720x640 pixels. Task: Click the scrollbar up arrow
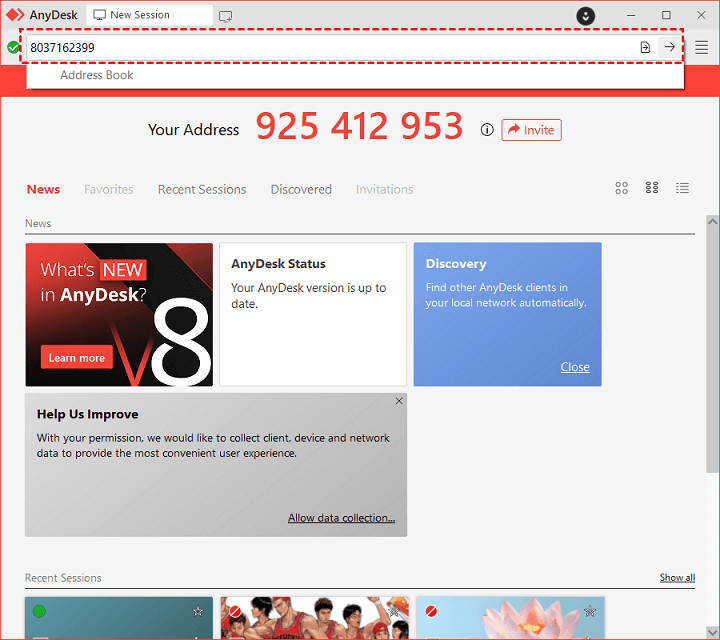tap(712, 221)
